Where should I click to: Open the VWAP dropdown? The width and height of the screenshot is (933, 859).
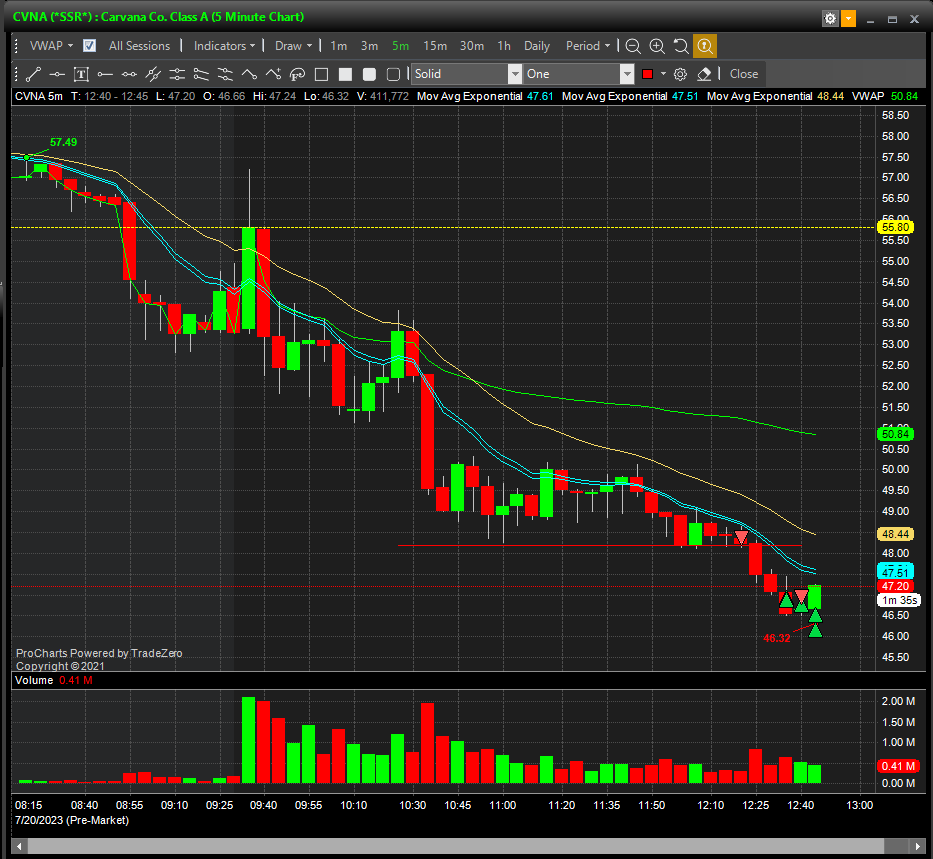(x=52, y=46)
